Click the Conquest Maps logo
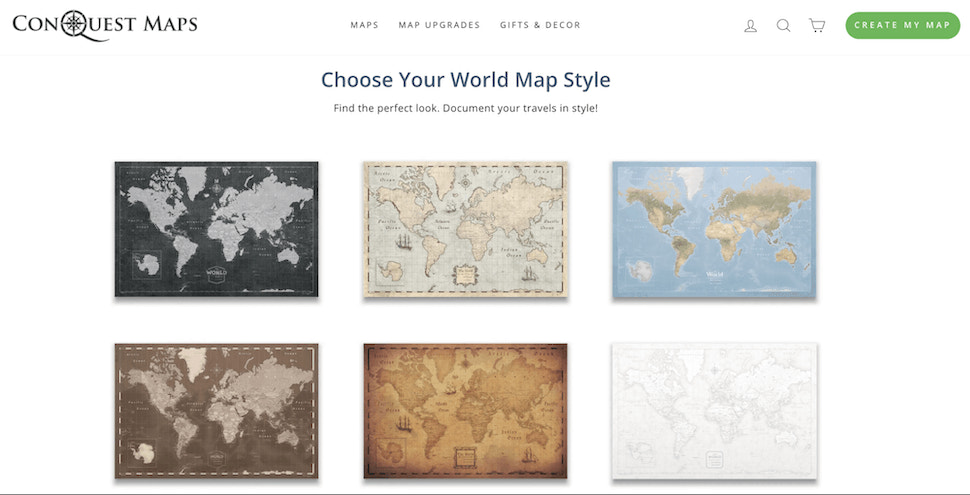 [x=105, y=25]
